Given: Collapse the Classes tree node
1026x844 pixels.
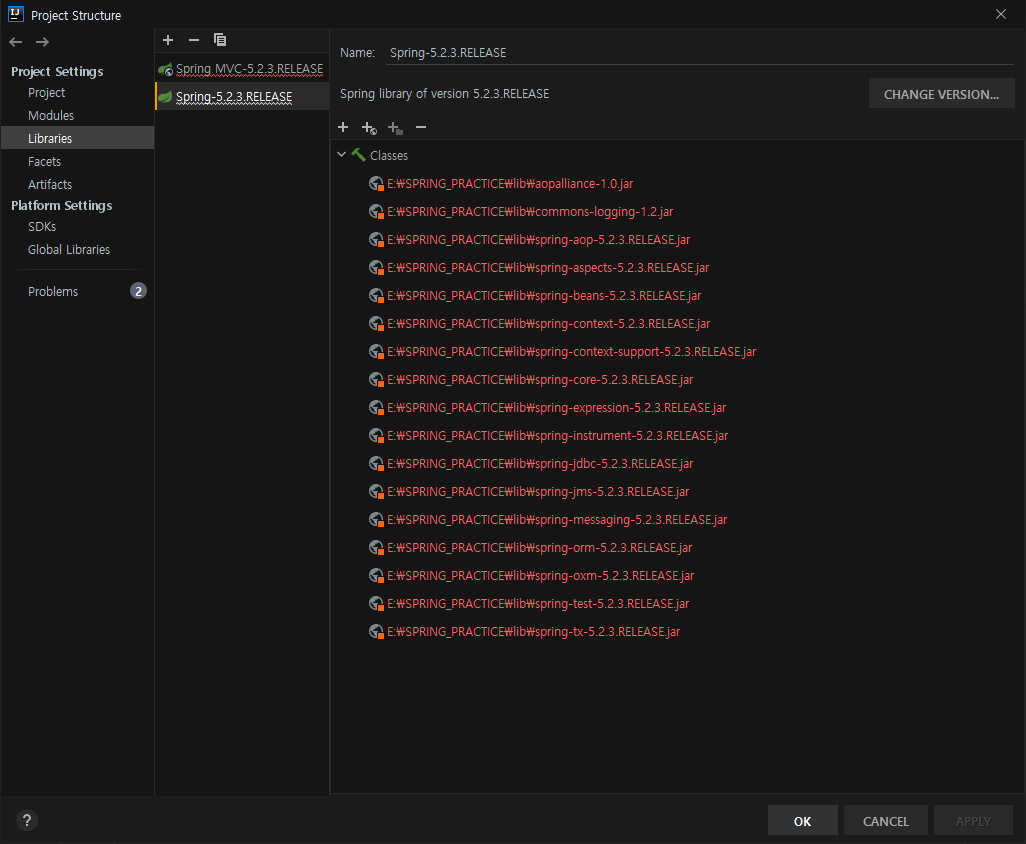Looking at the screenshot, I should pos(342,155).
